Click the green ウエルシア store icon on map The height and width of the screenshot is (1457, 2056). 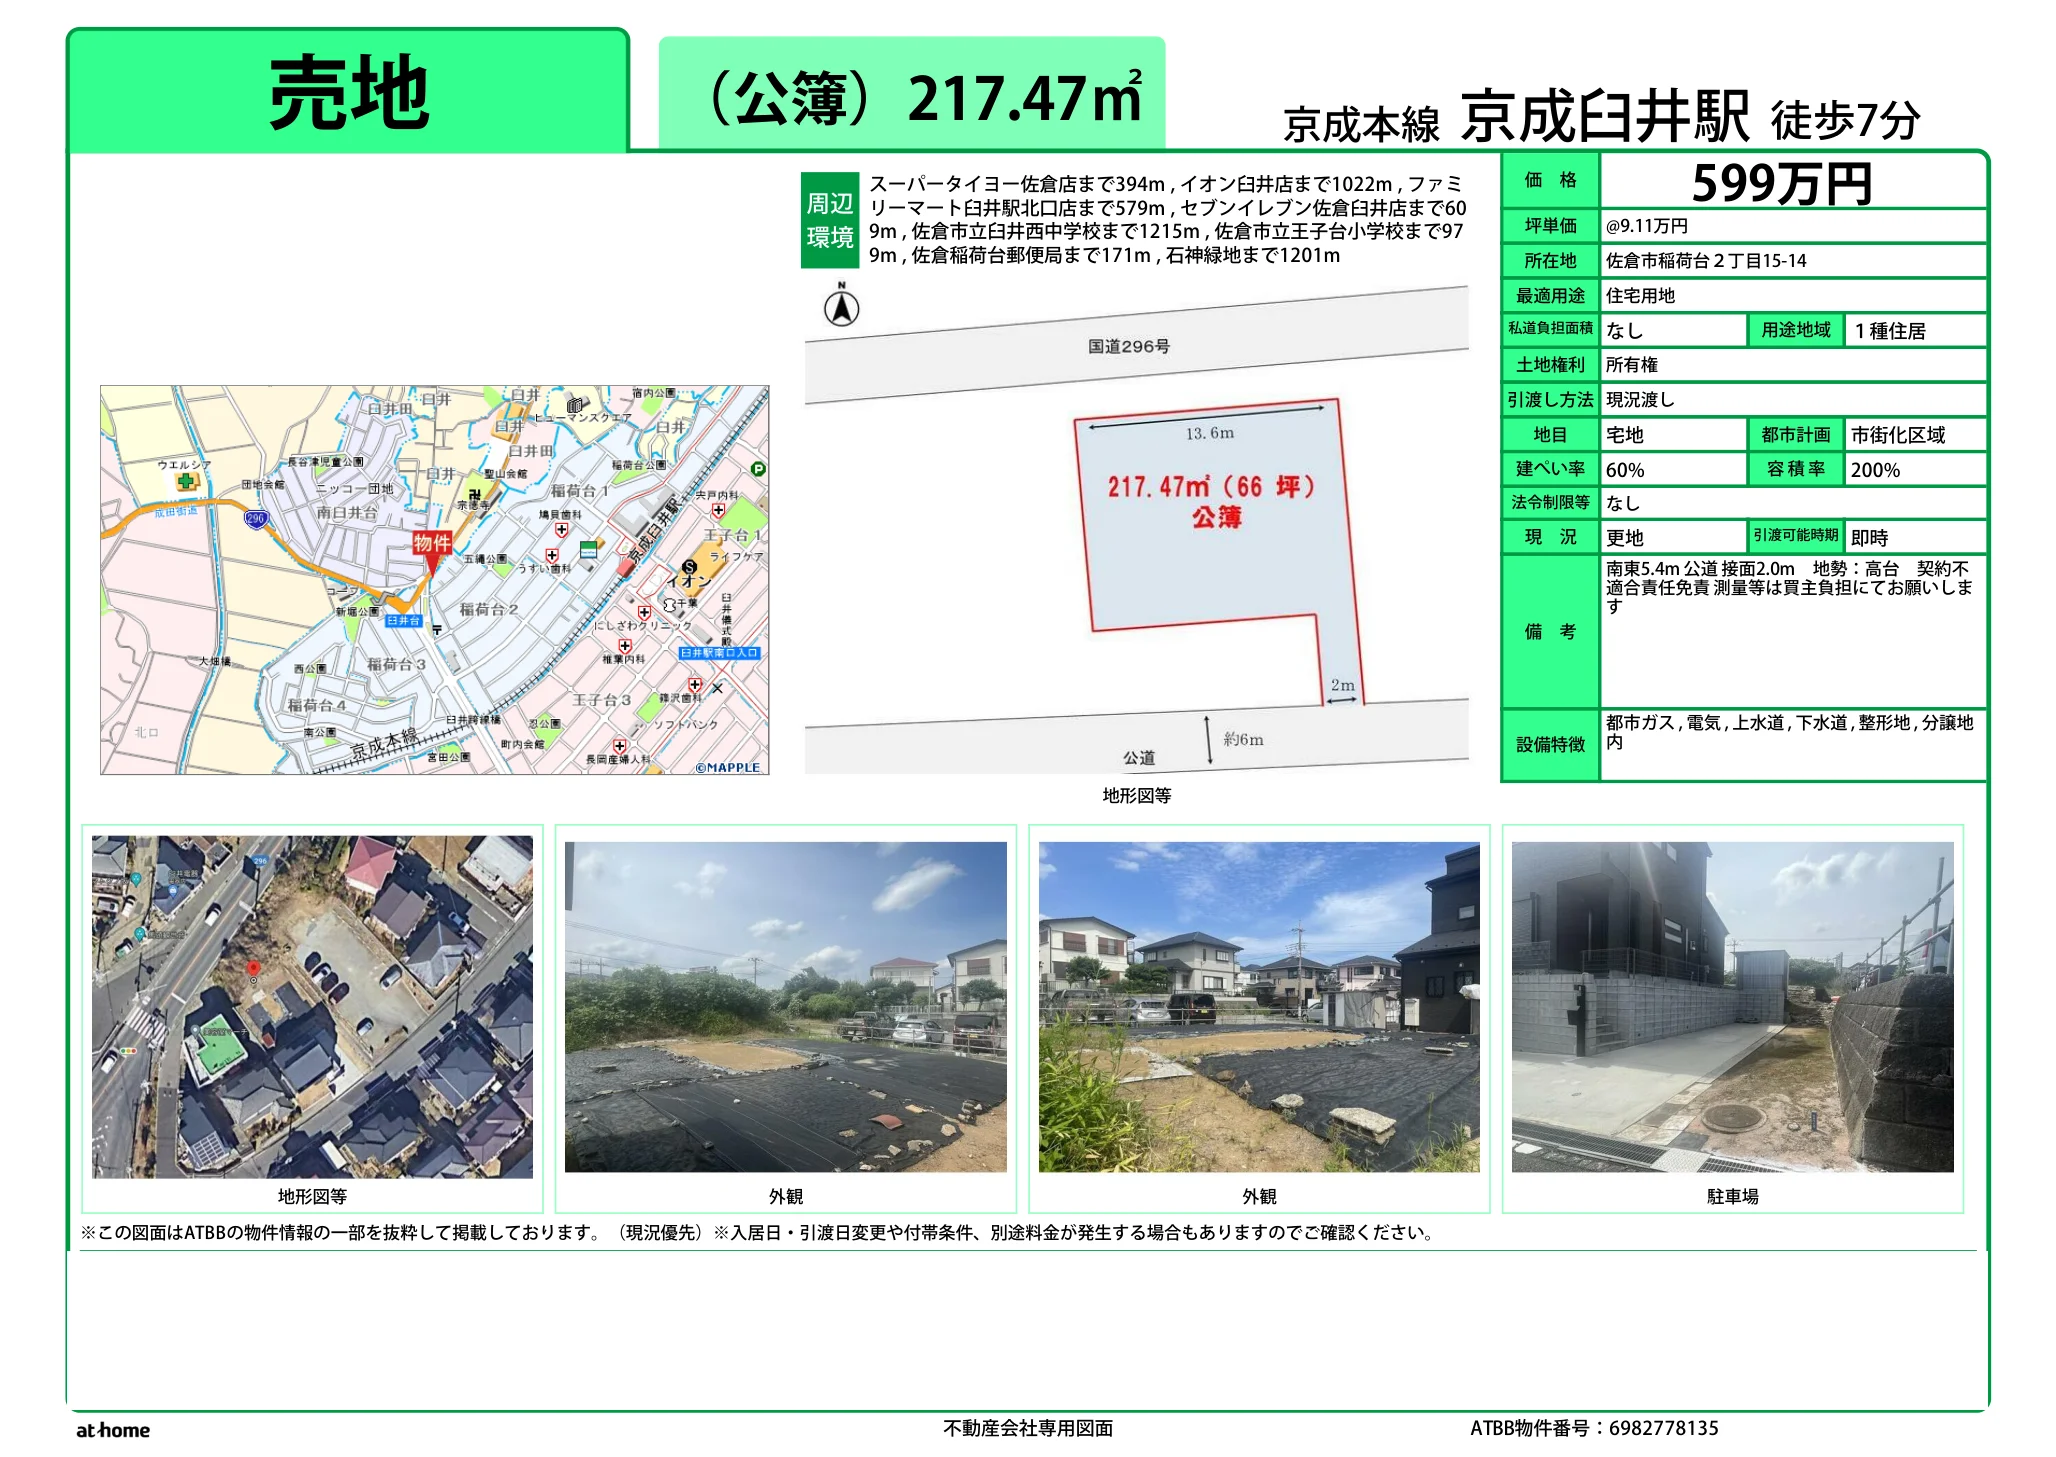[186, 482]
